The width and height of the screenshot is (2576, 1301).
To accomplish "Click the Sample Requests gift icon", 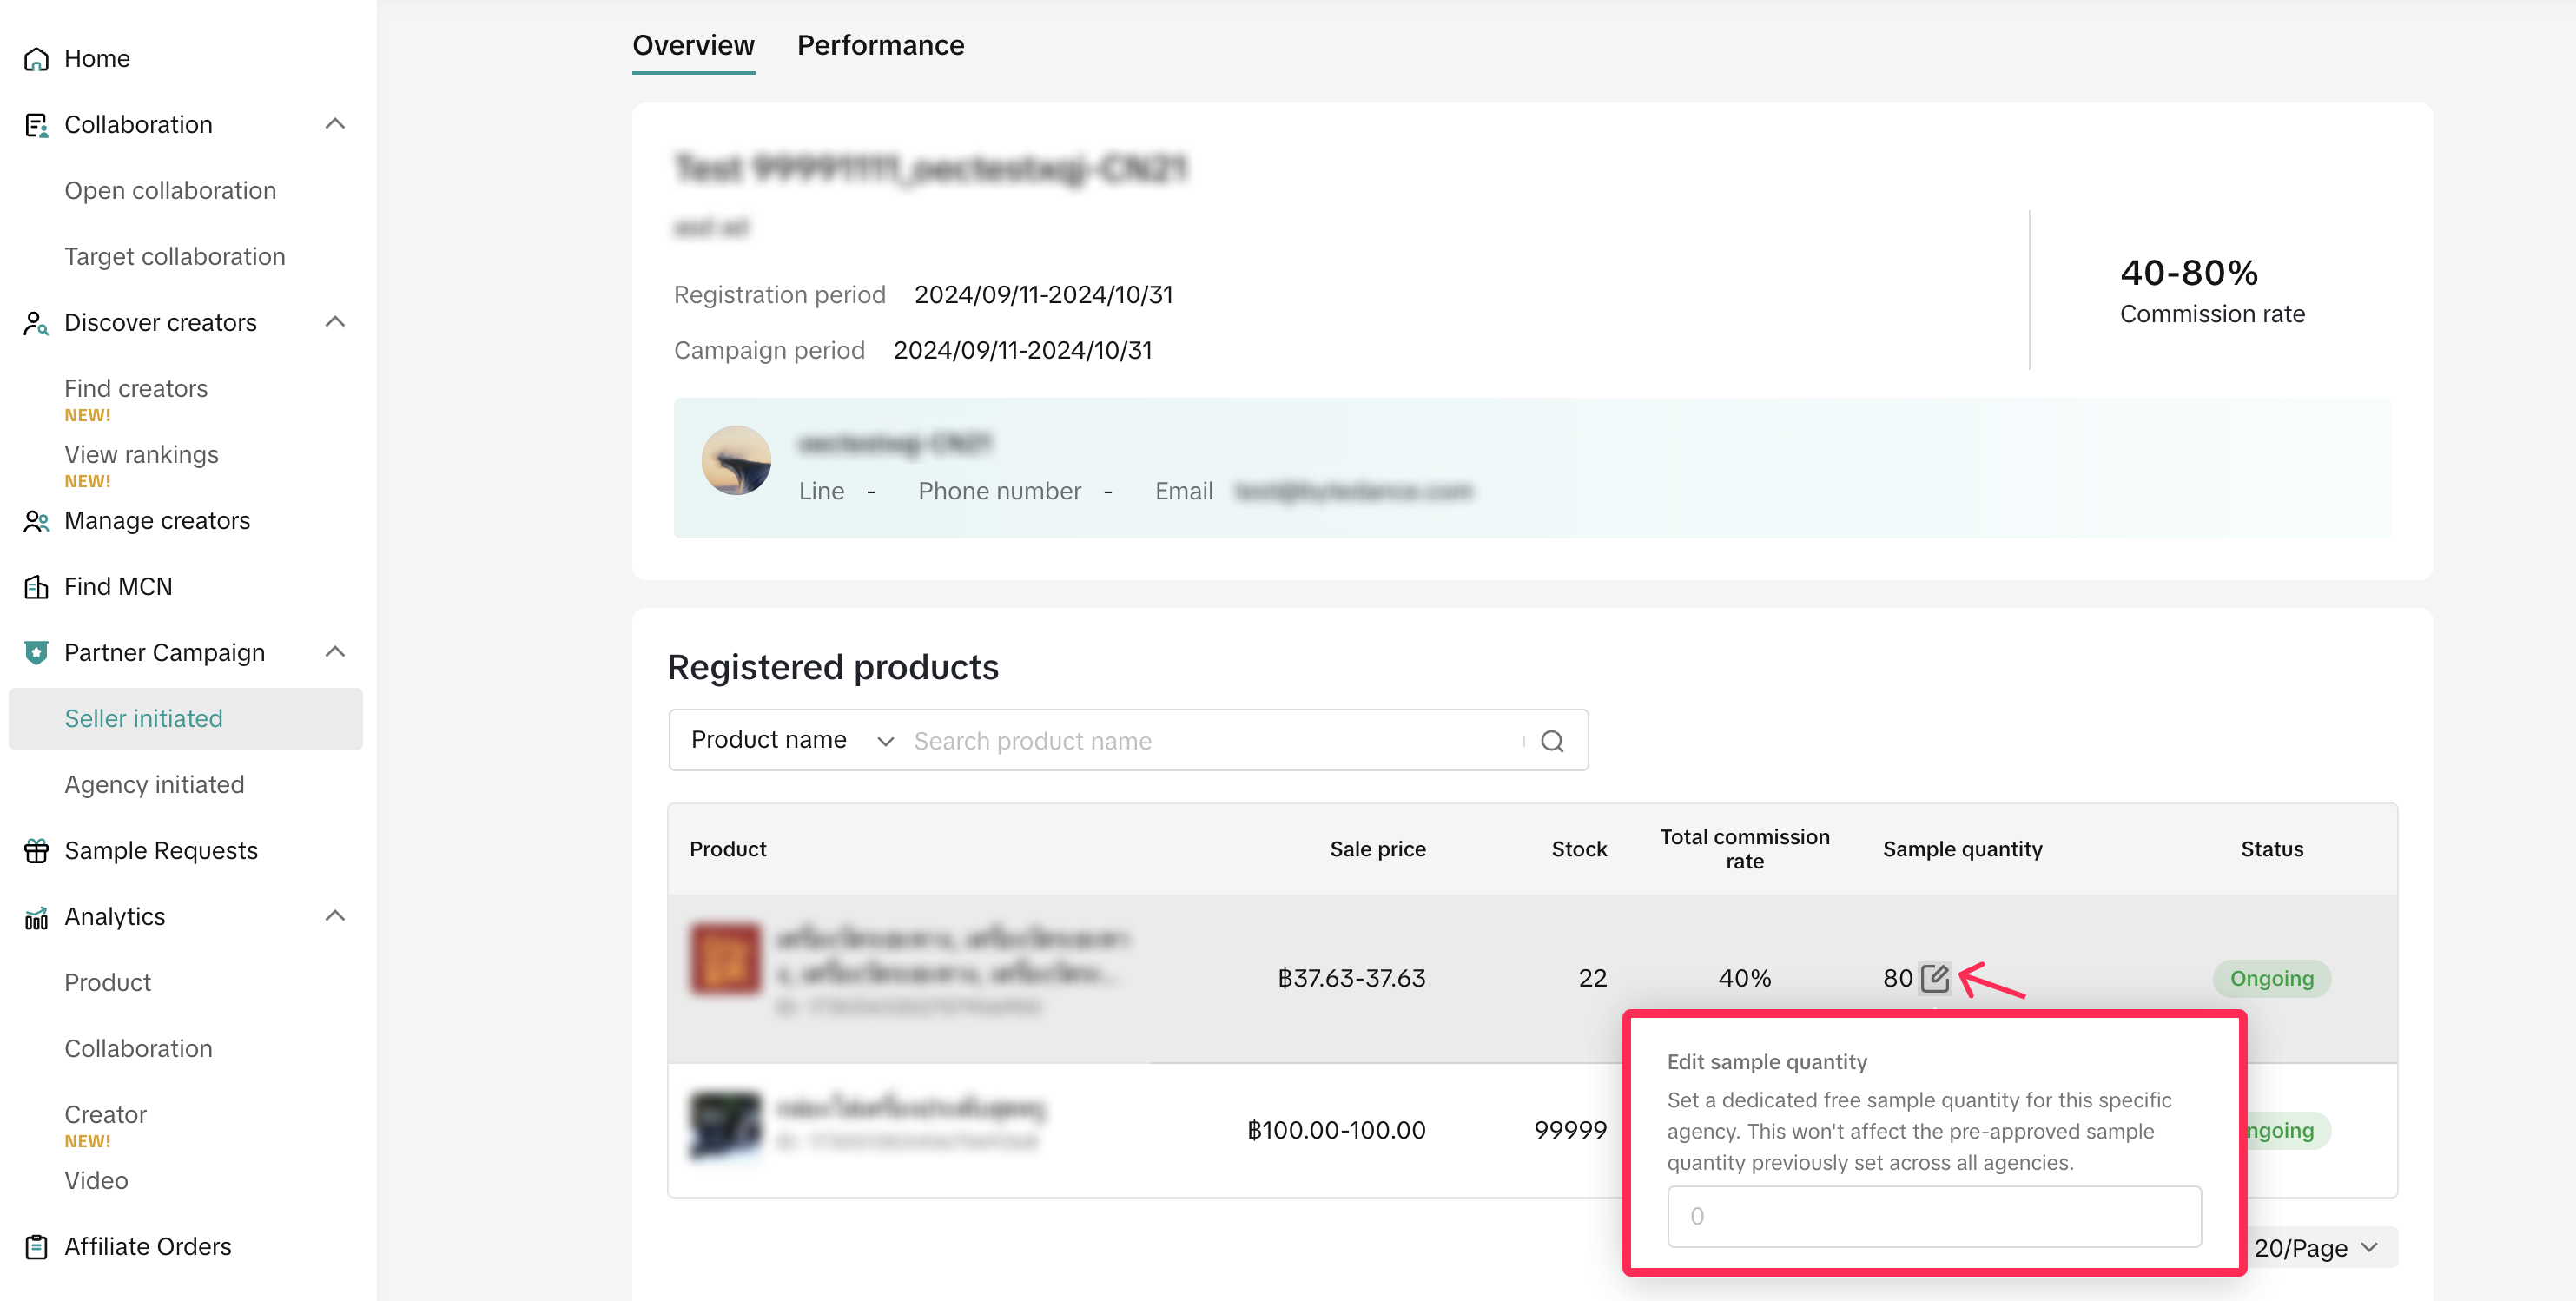I will 36,851.
